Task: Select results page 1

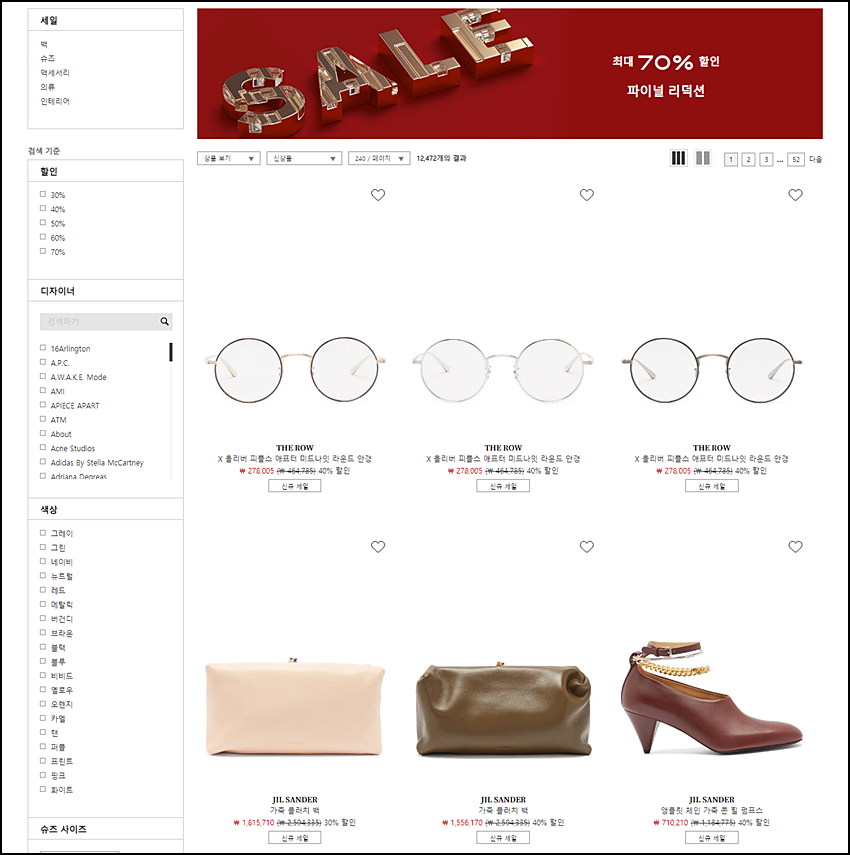Action: 731,159
